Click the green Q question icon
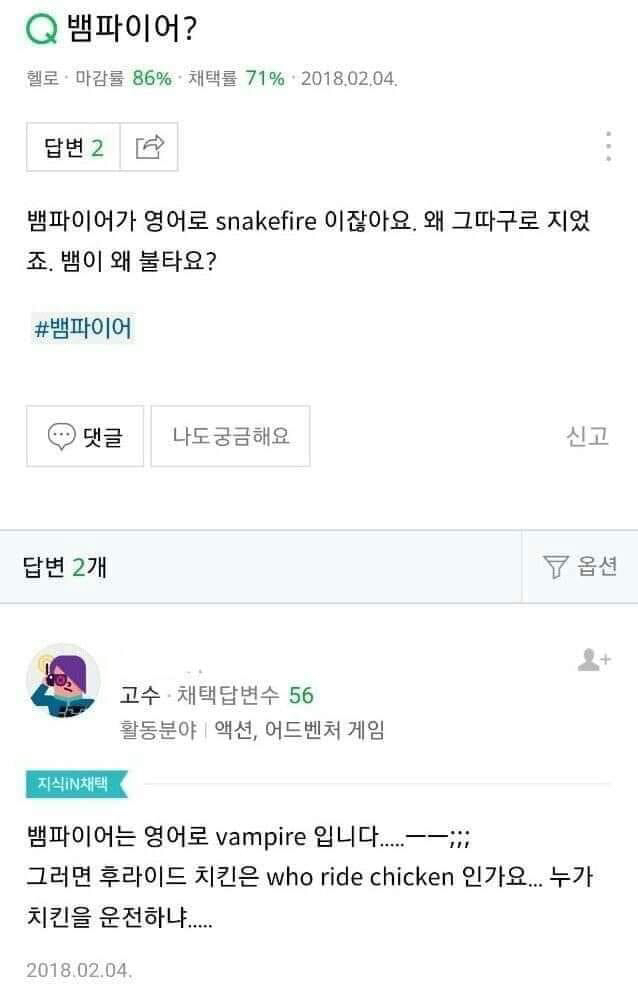Image resolution: width=638 pixels, height=997 pixels. [41, 29]
